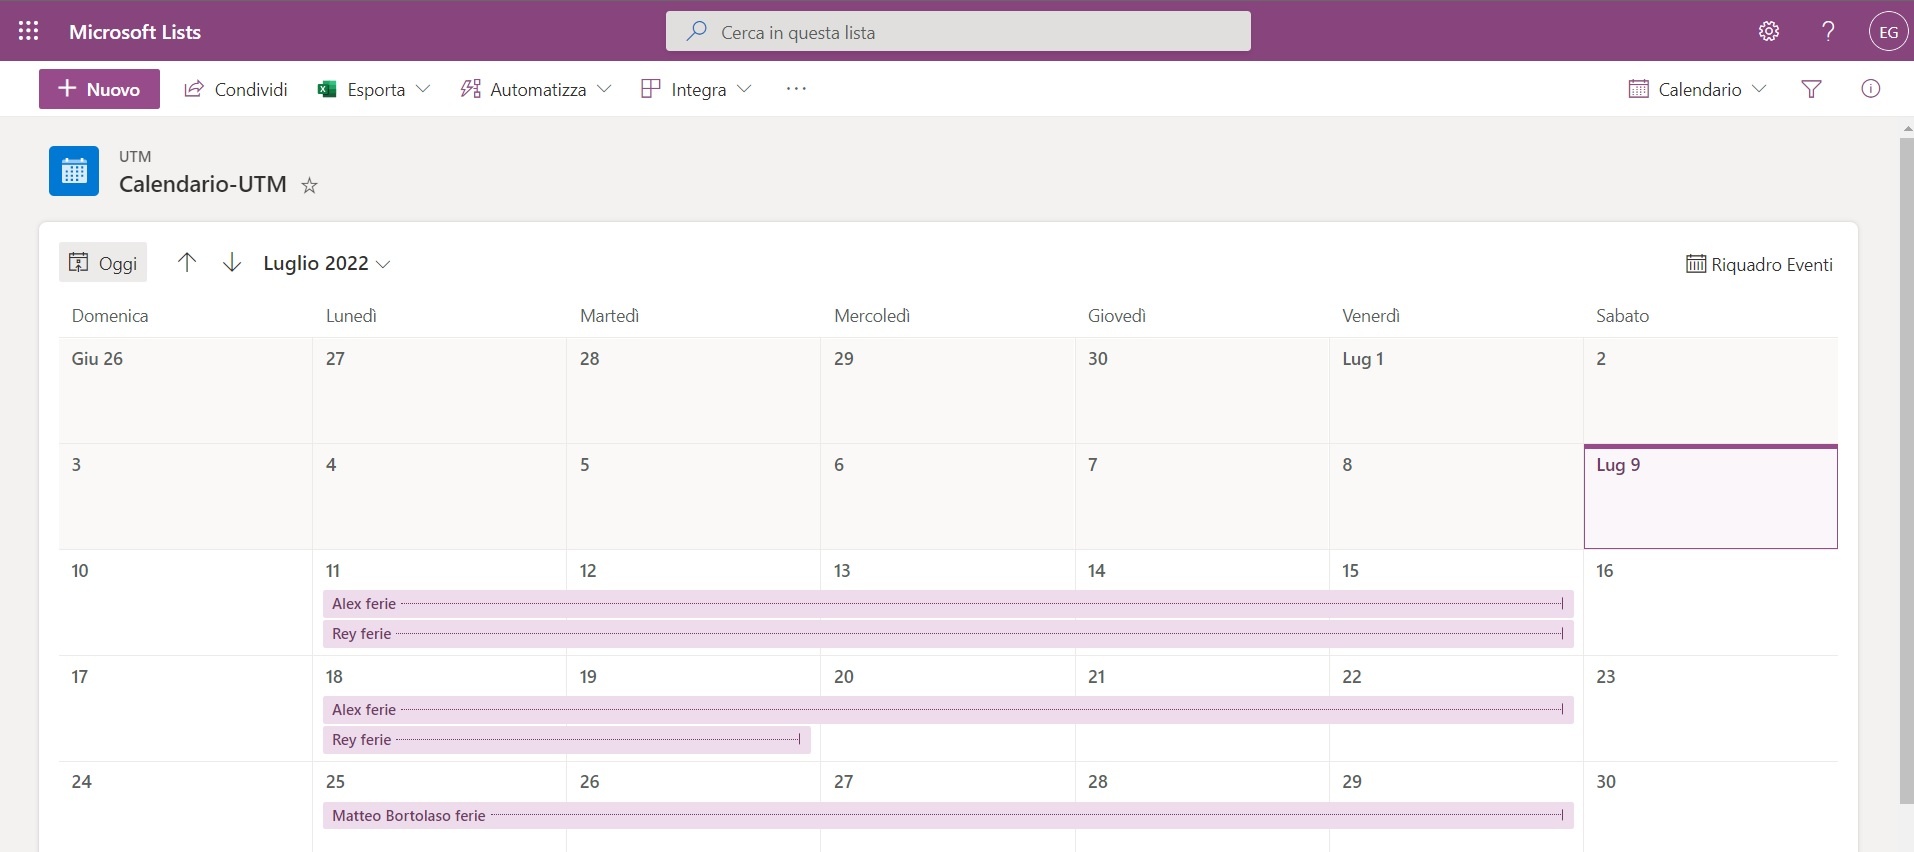Select the Giu 26 day cell
The image size is (1914, 852).
click(x=186, y=391)
